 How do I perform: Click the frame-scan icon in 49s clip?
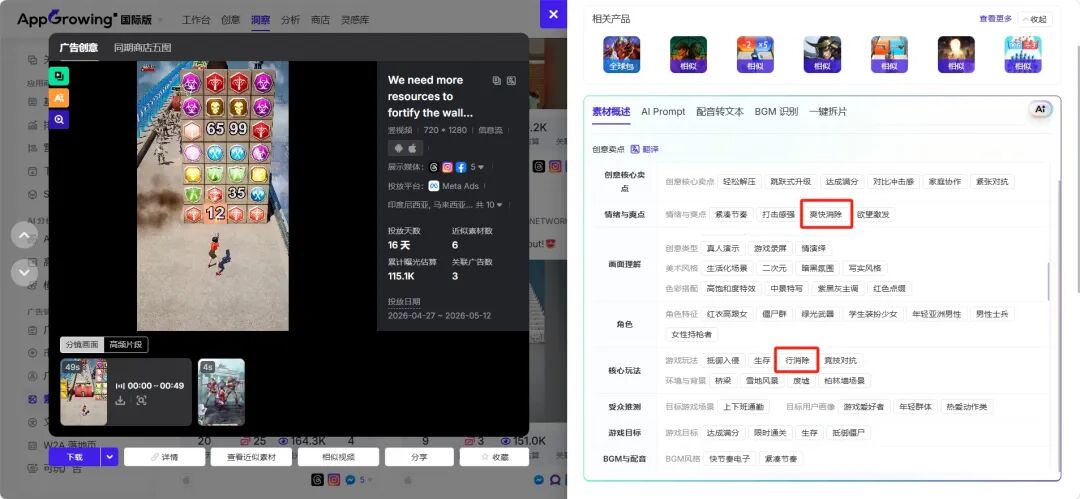[x=141, y=400]
